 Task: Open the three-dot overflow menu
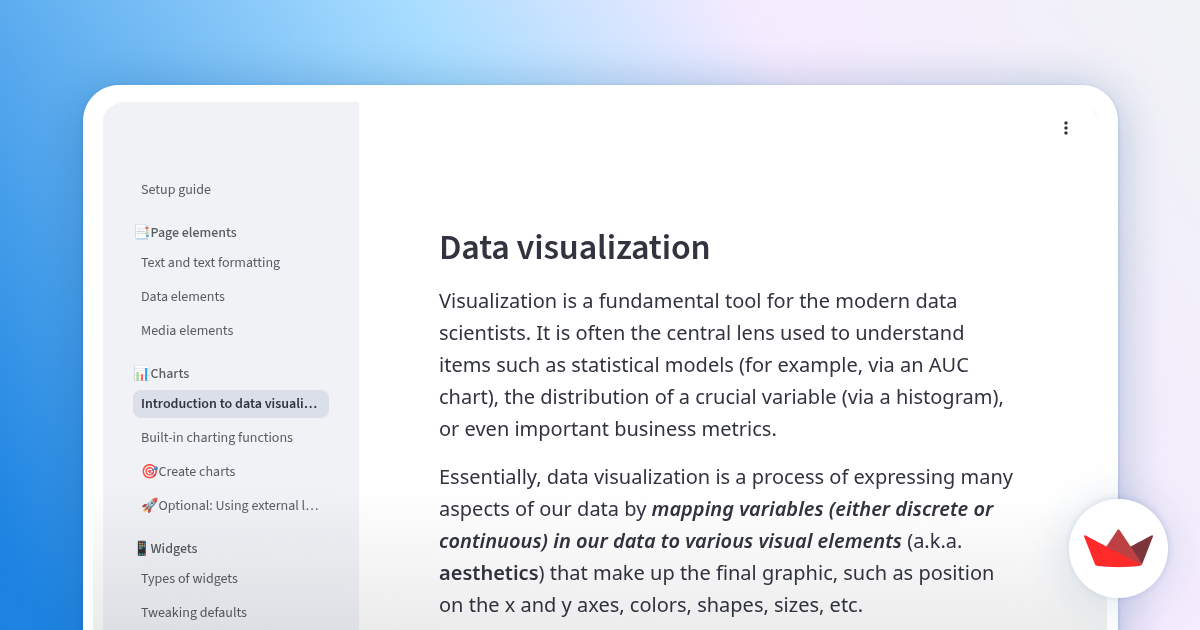pos(1066,128)
